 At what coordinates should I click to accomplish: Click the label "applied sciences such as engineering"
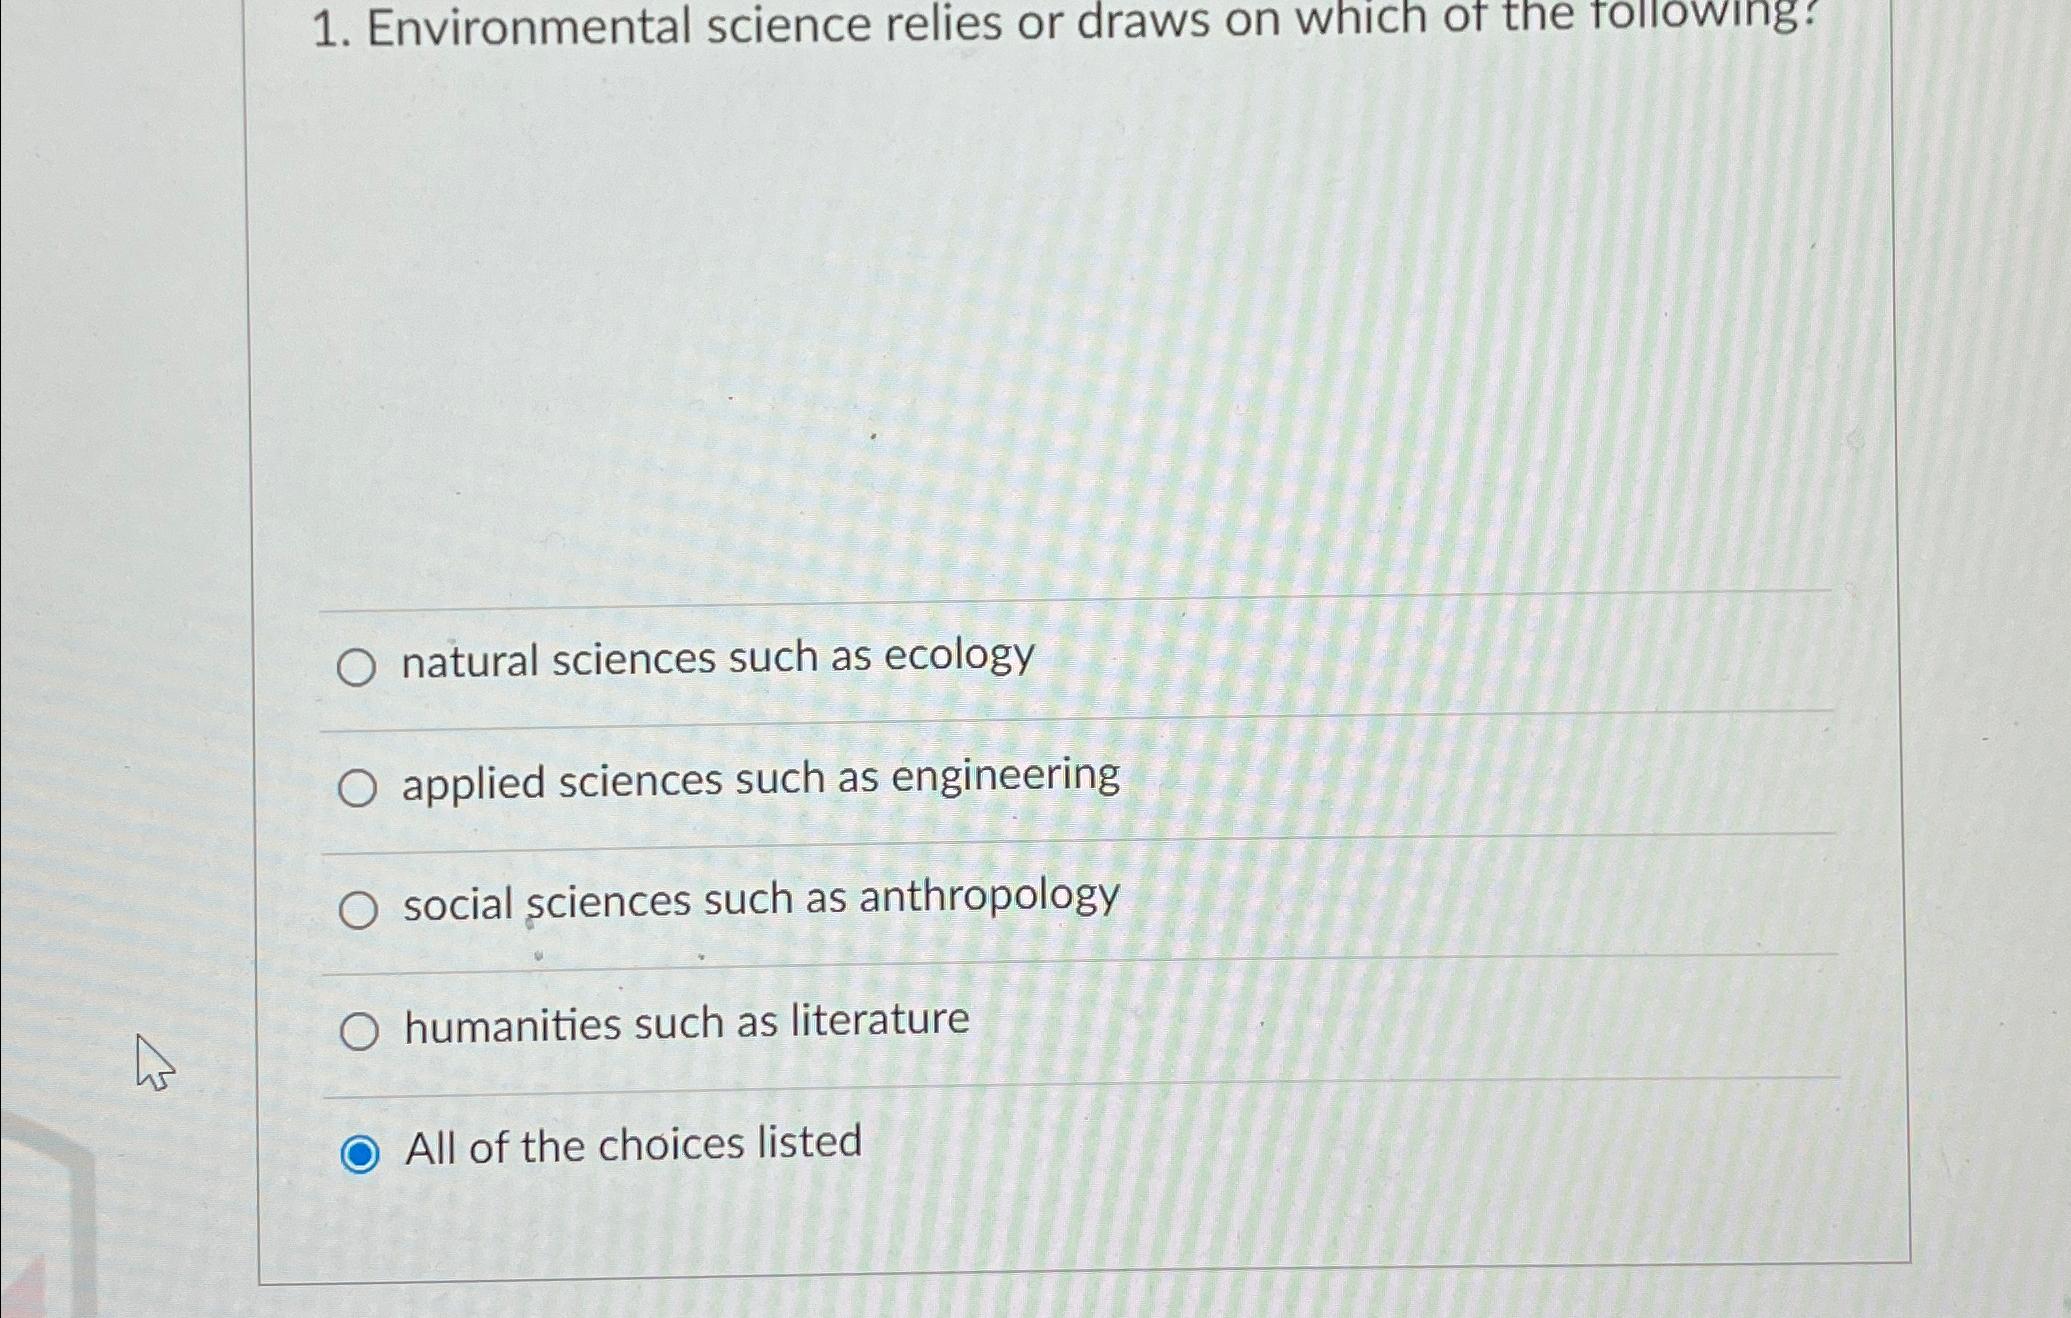(760, 778)
